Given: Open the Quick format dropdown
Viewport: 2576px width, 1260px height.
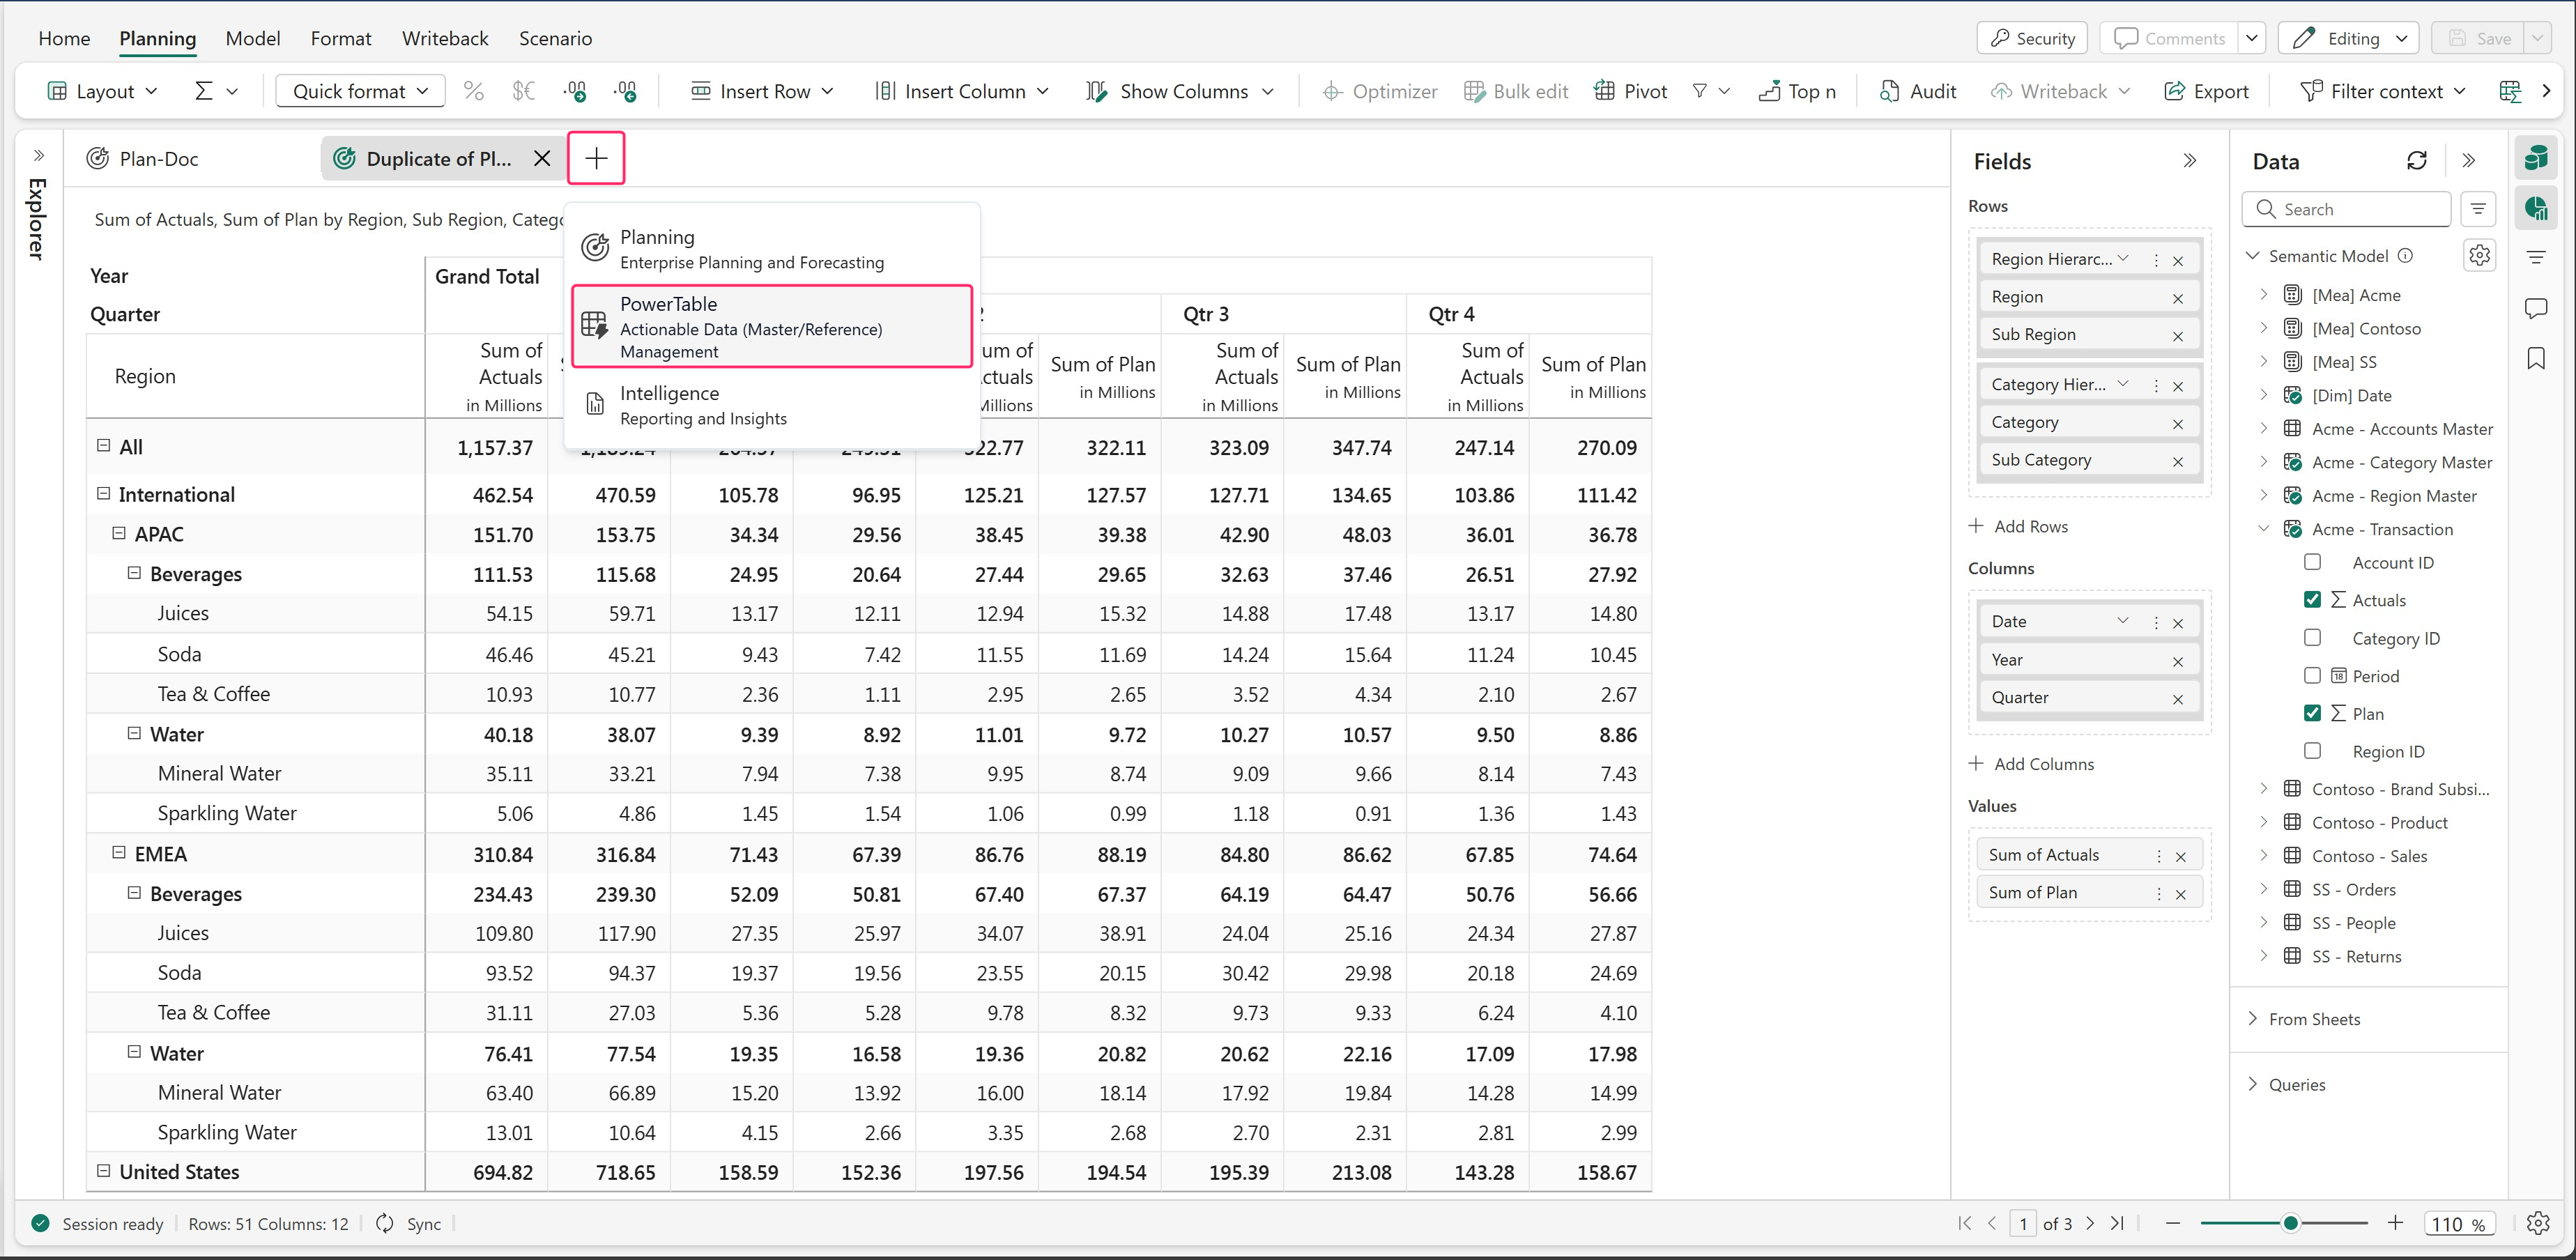Looking at the screenshot, I should point(359,91).
